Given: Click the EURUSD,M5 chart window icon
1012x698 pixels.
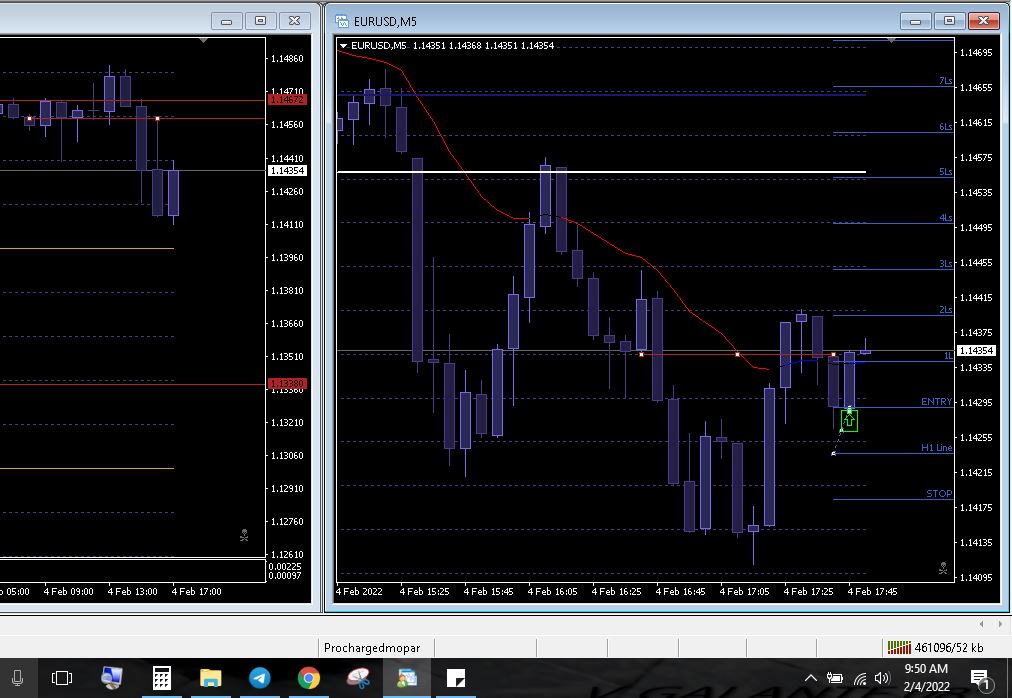Looking at the screenshot, I should [x=343, y=21].
